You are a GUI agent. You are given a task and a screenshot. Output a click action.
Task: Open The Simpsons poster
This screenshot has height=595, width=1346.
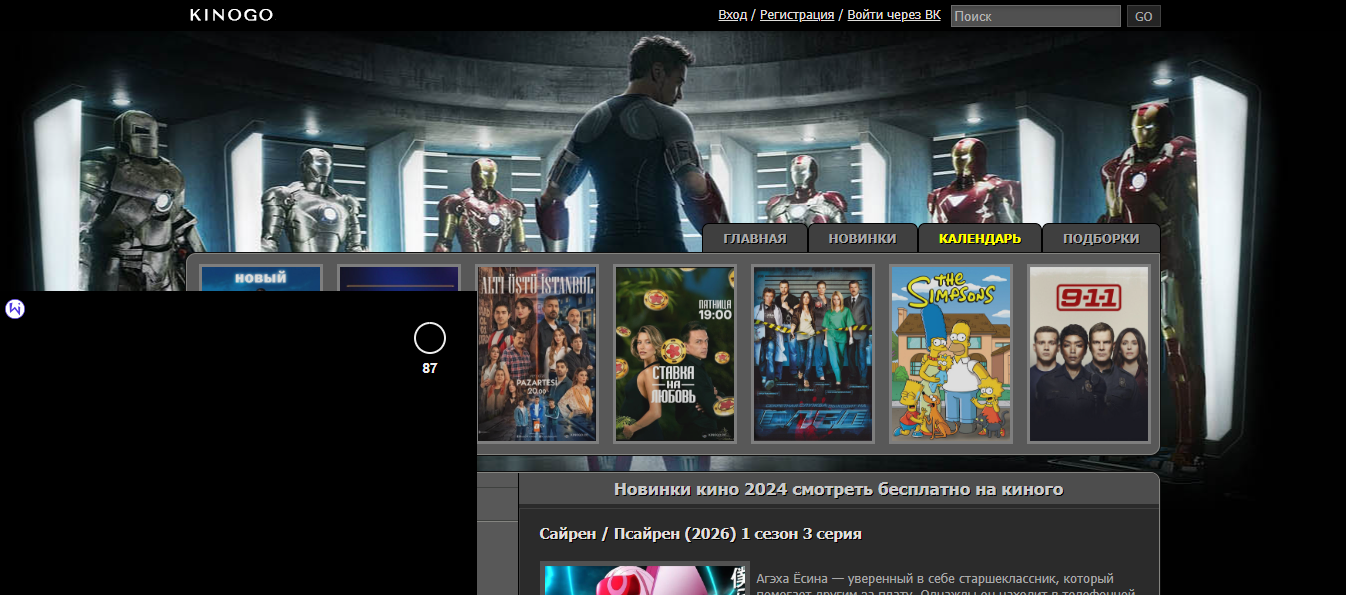951,354
